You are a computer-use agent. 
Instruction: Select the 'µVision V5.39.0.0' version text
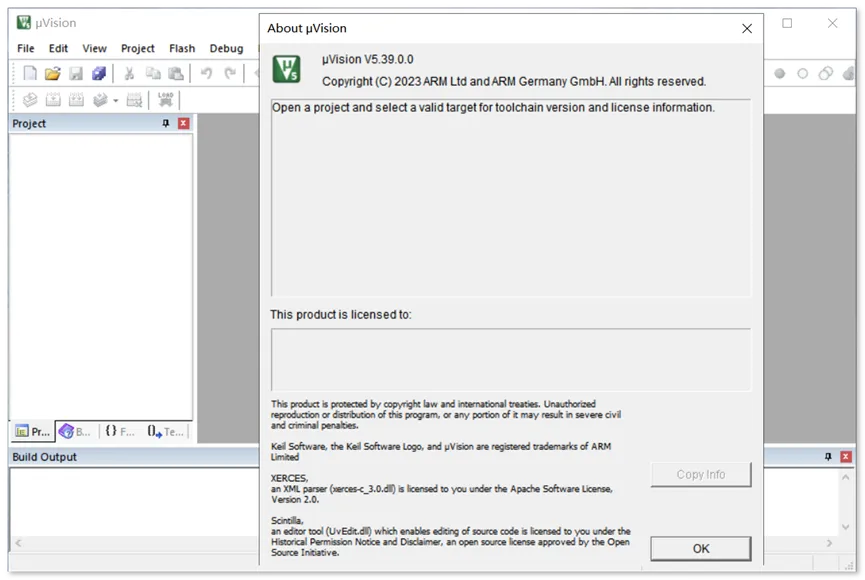(368, 60)
